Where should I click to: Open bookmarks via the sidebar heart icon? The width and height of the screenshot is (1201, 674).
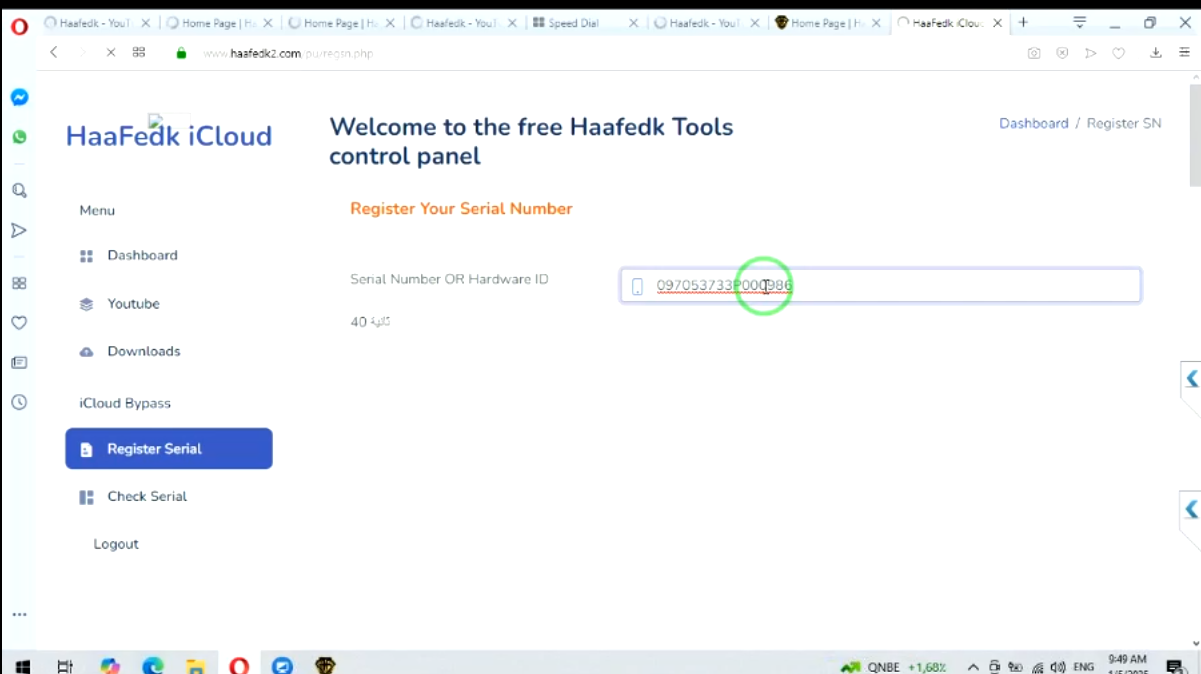pyautogui.click(x=19, y=323)
